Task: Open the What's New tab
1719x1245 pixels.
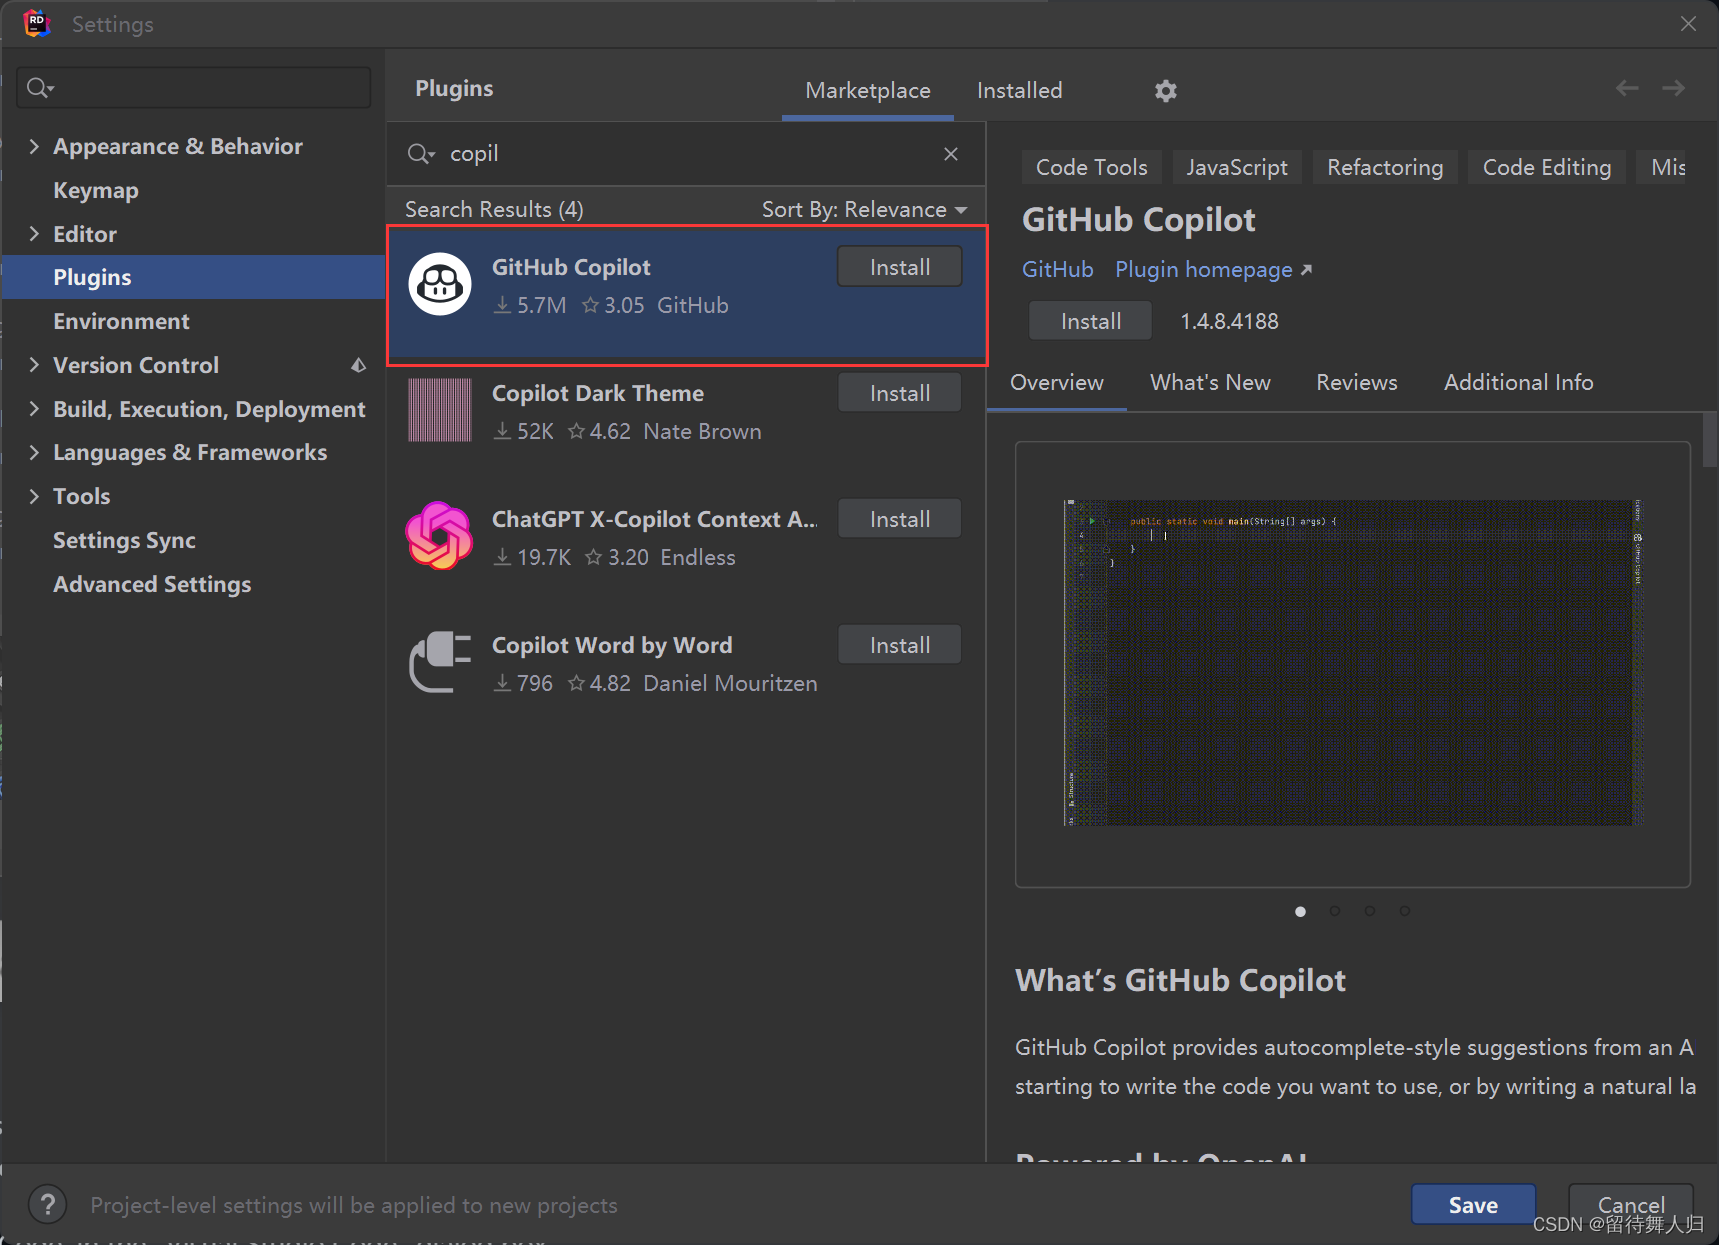Action: point(1210,383)
